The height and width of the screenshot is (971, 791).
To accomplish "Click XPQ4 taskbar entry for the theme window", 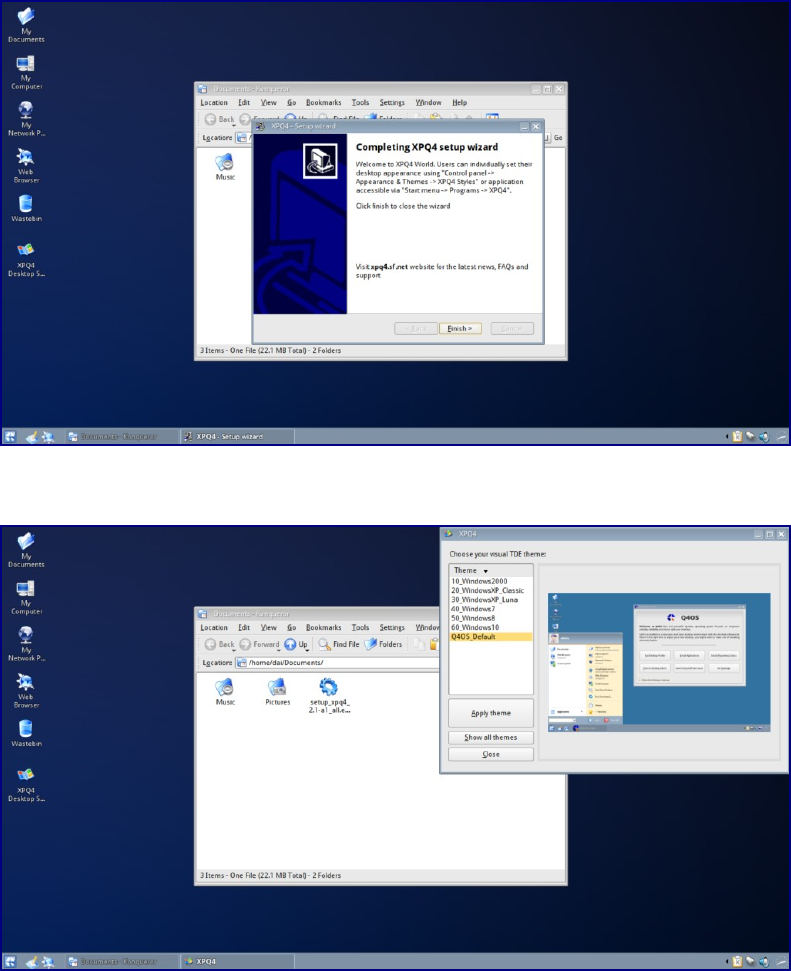I will (237, 962).
